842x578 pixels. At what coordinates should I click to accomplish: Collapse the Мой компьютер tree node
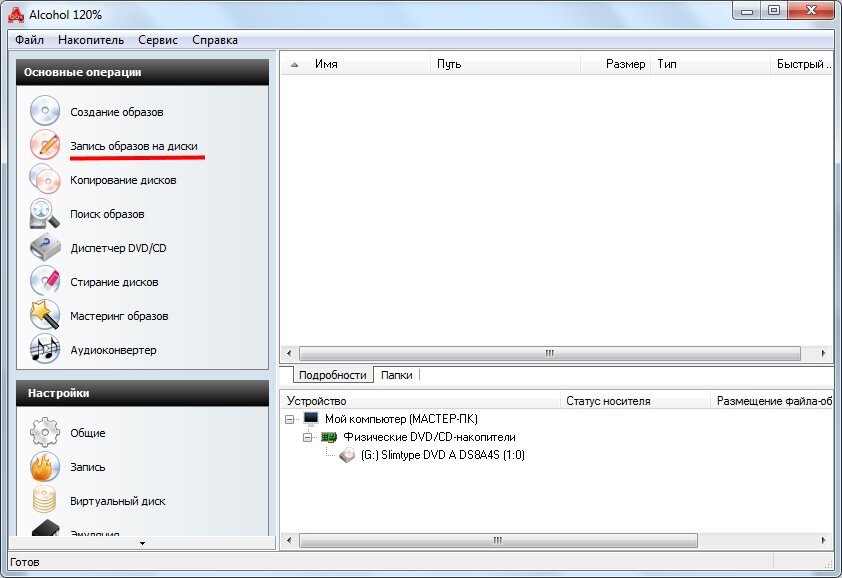[289, 419]
